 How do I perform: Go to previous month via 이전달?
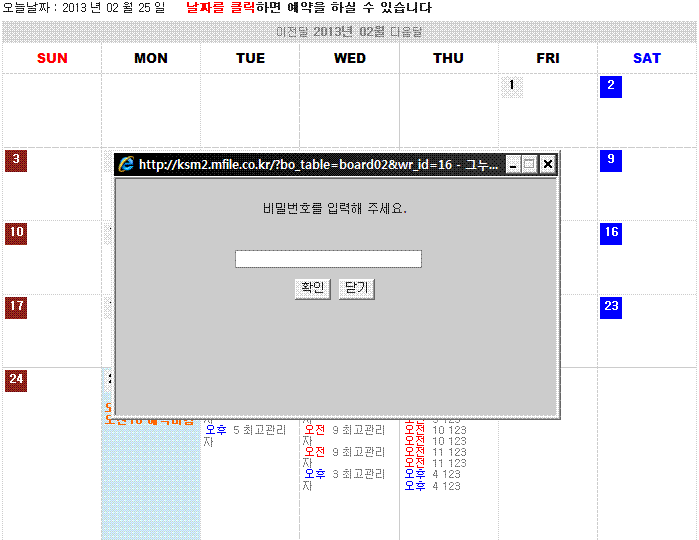pyautogui.click(x=292, y=32)
